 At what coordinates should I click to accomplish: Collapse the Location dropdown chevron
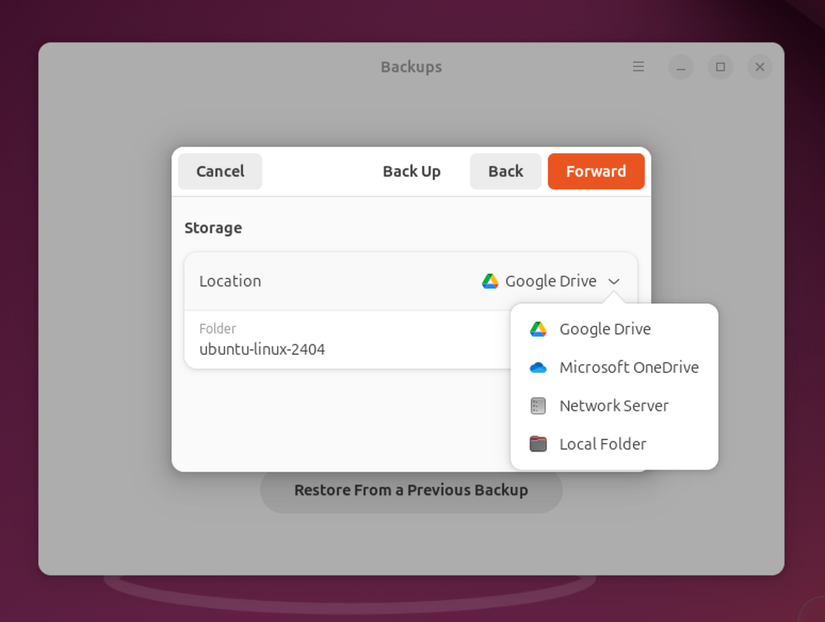tap(614, 282)
